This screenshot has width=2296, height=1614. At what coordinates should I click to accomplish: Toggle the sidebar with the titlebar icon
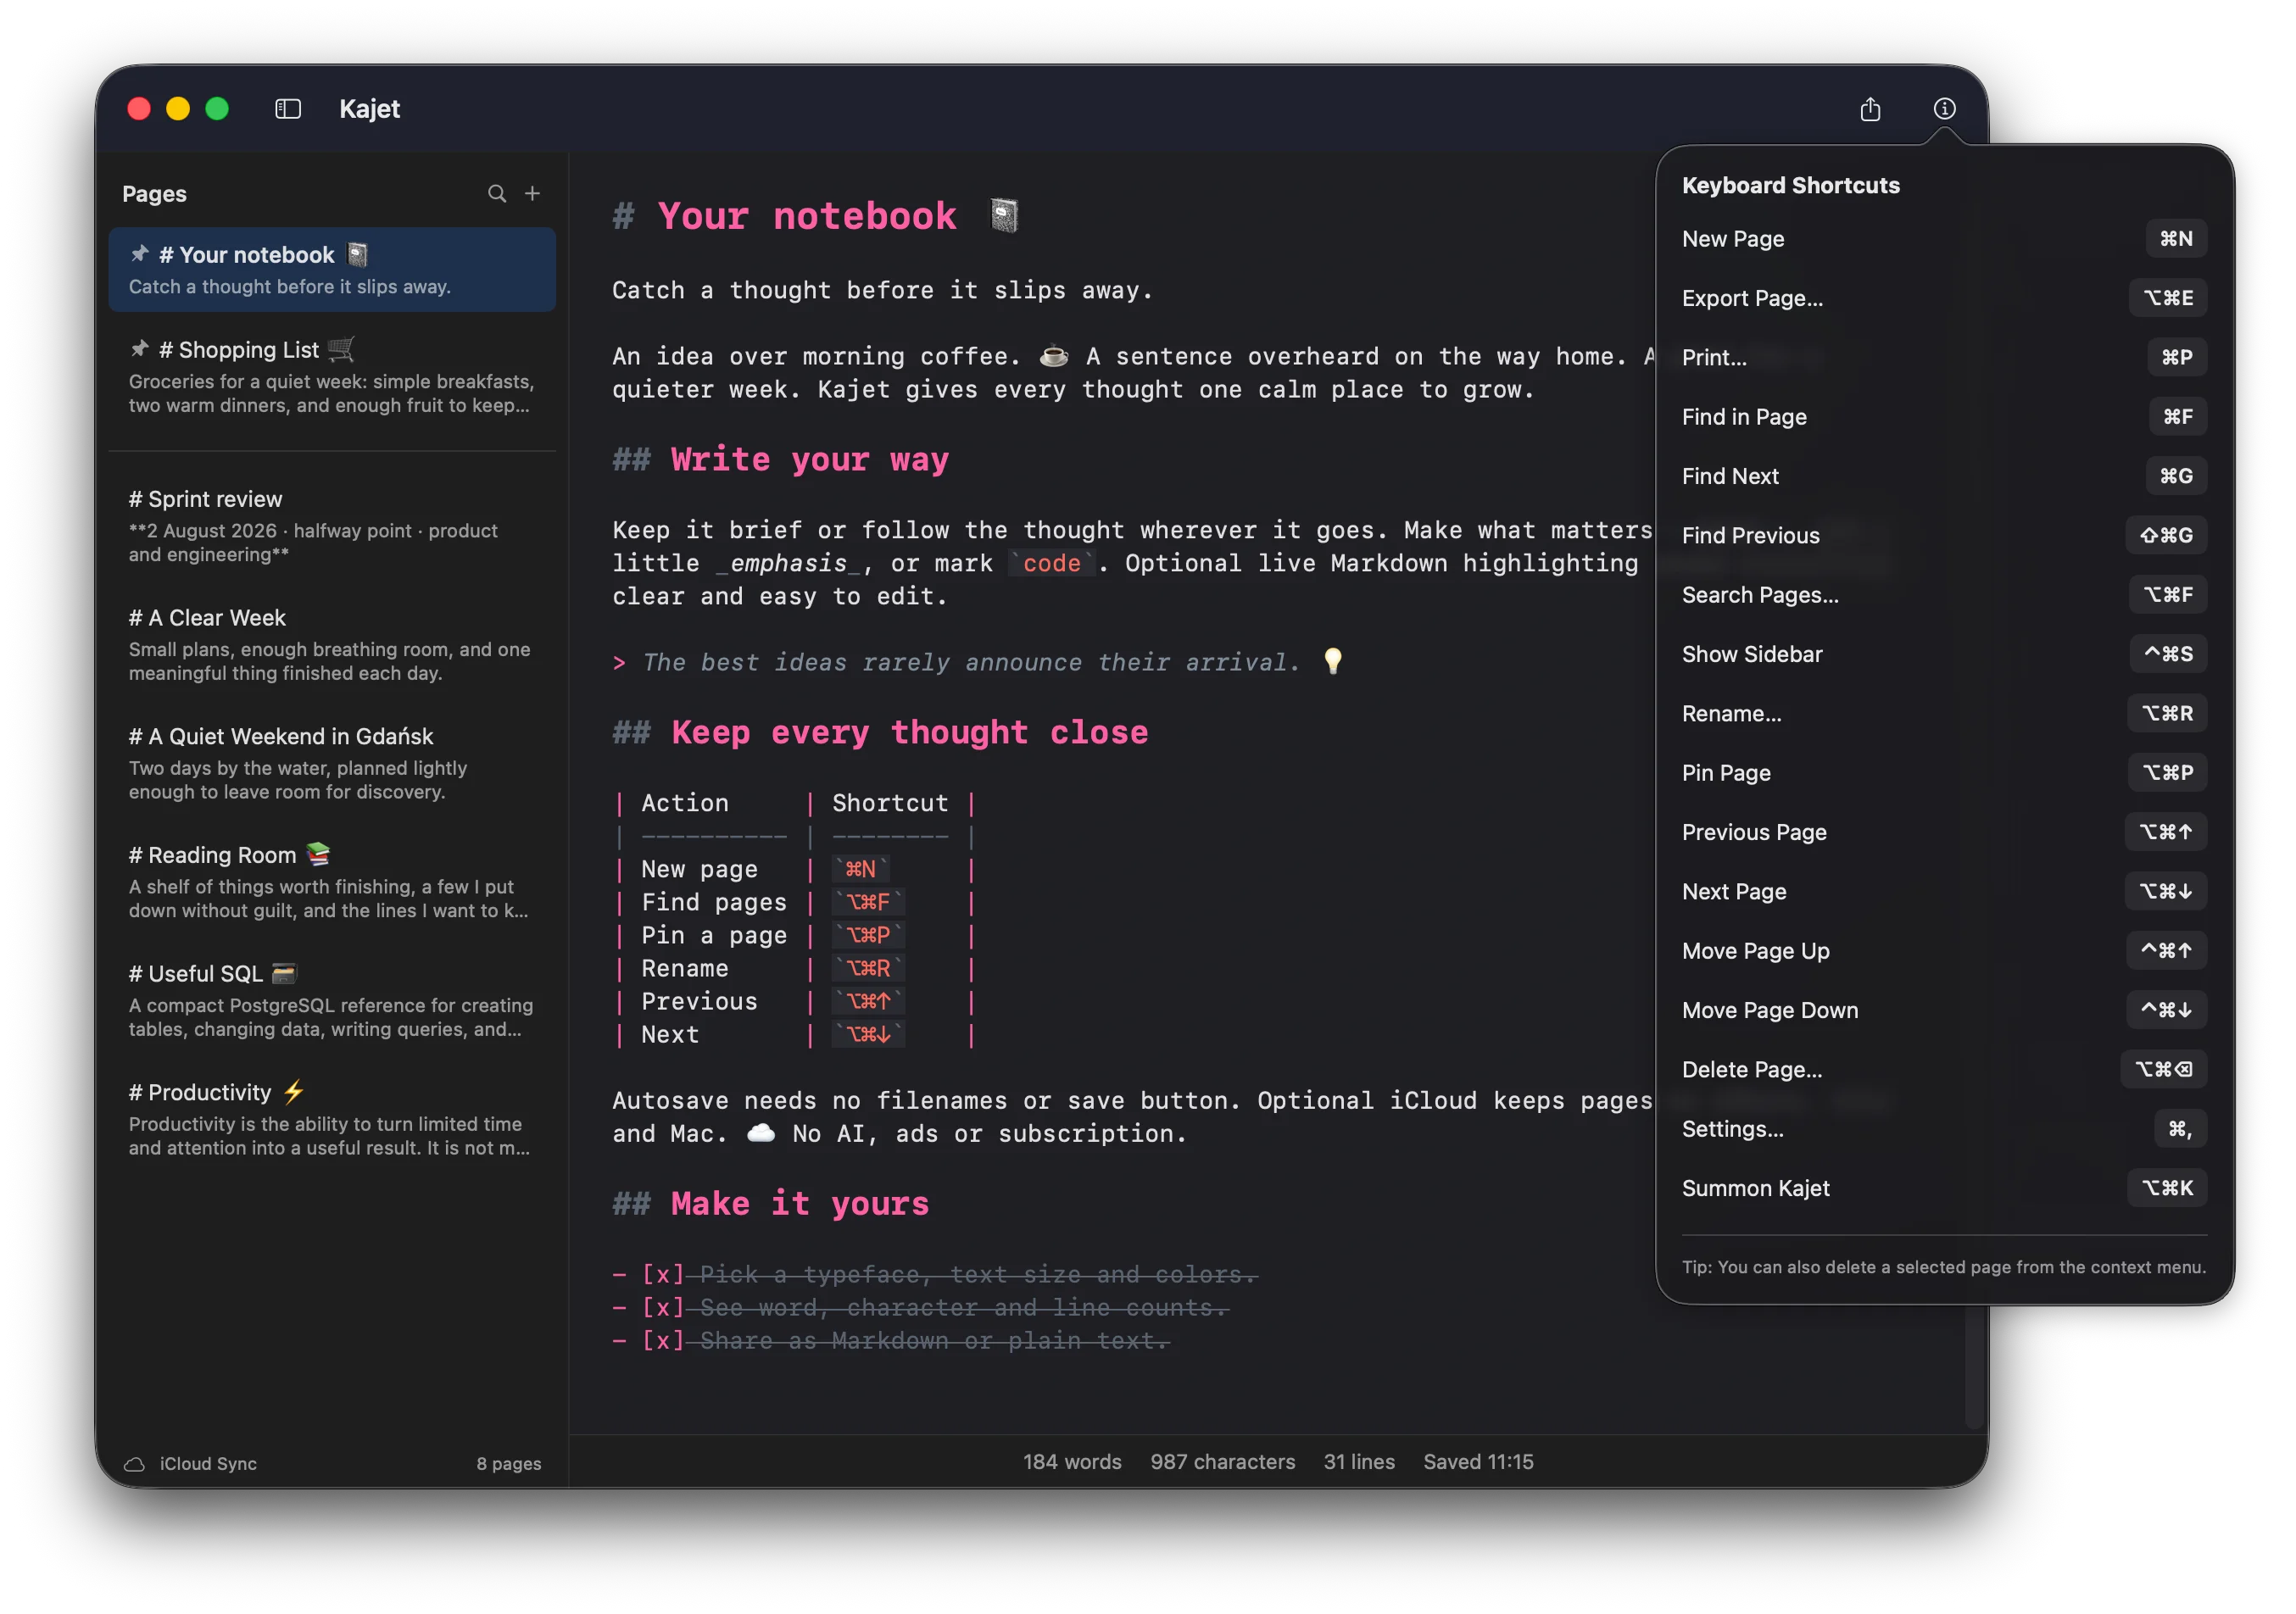(288, 109)
